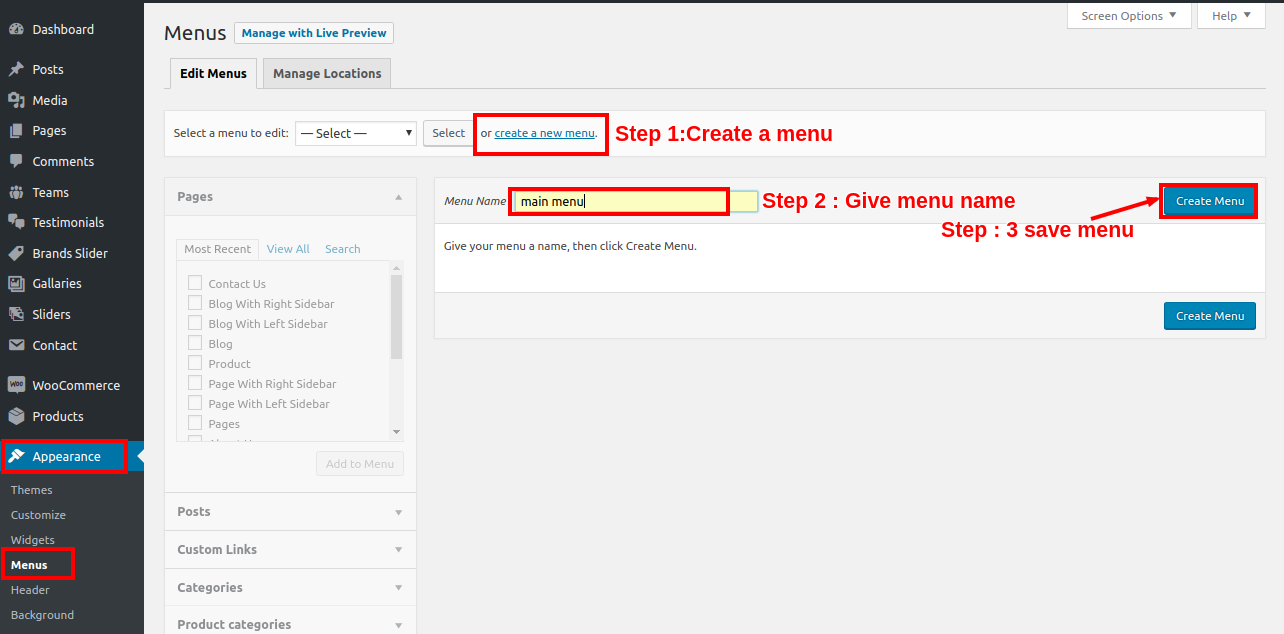Open Background under Appearance
This screenshot has width=1284, height=634.
[x=42, y=615]
